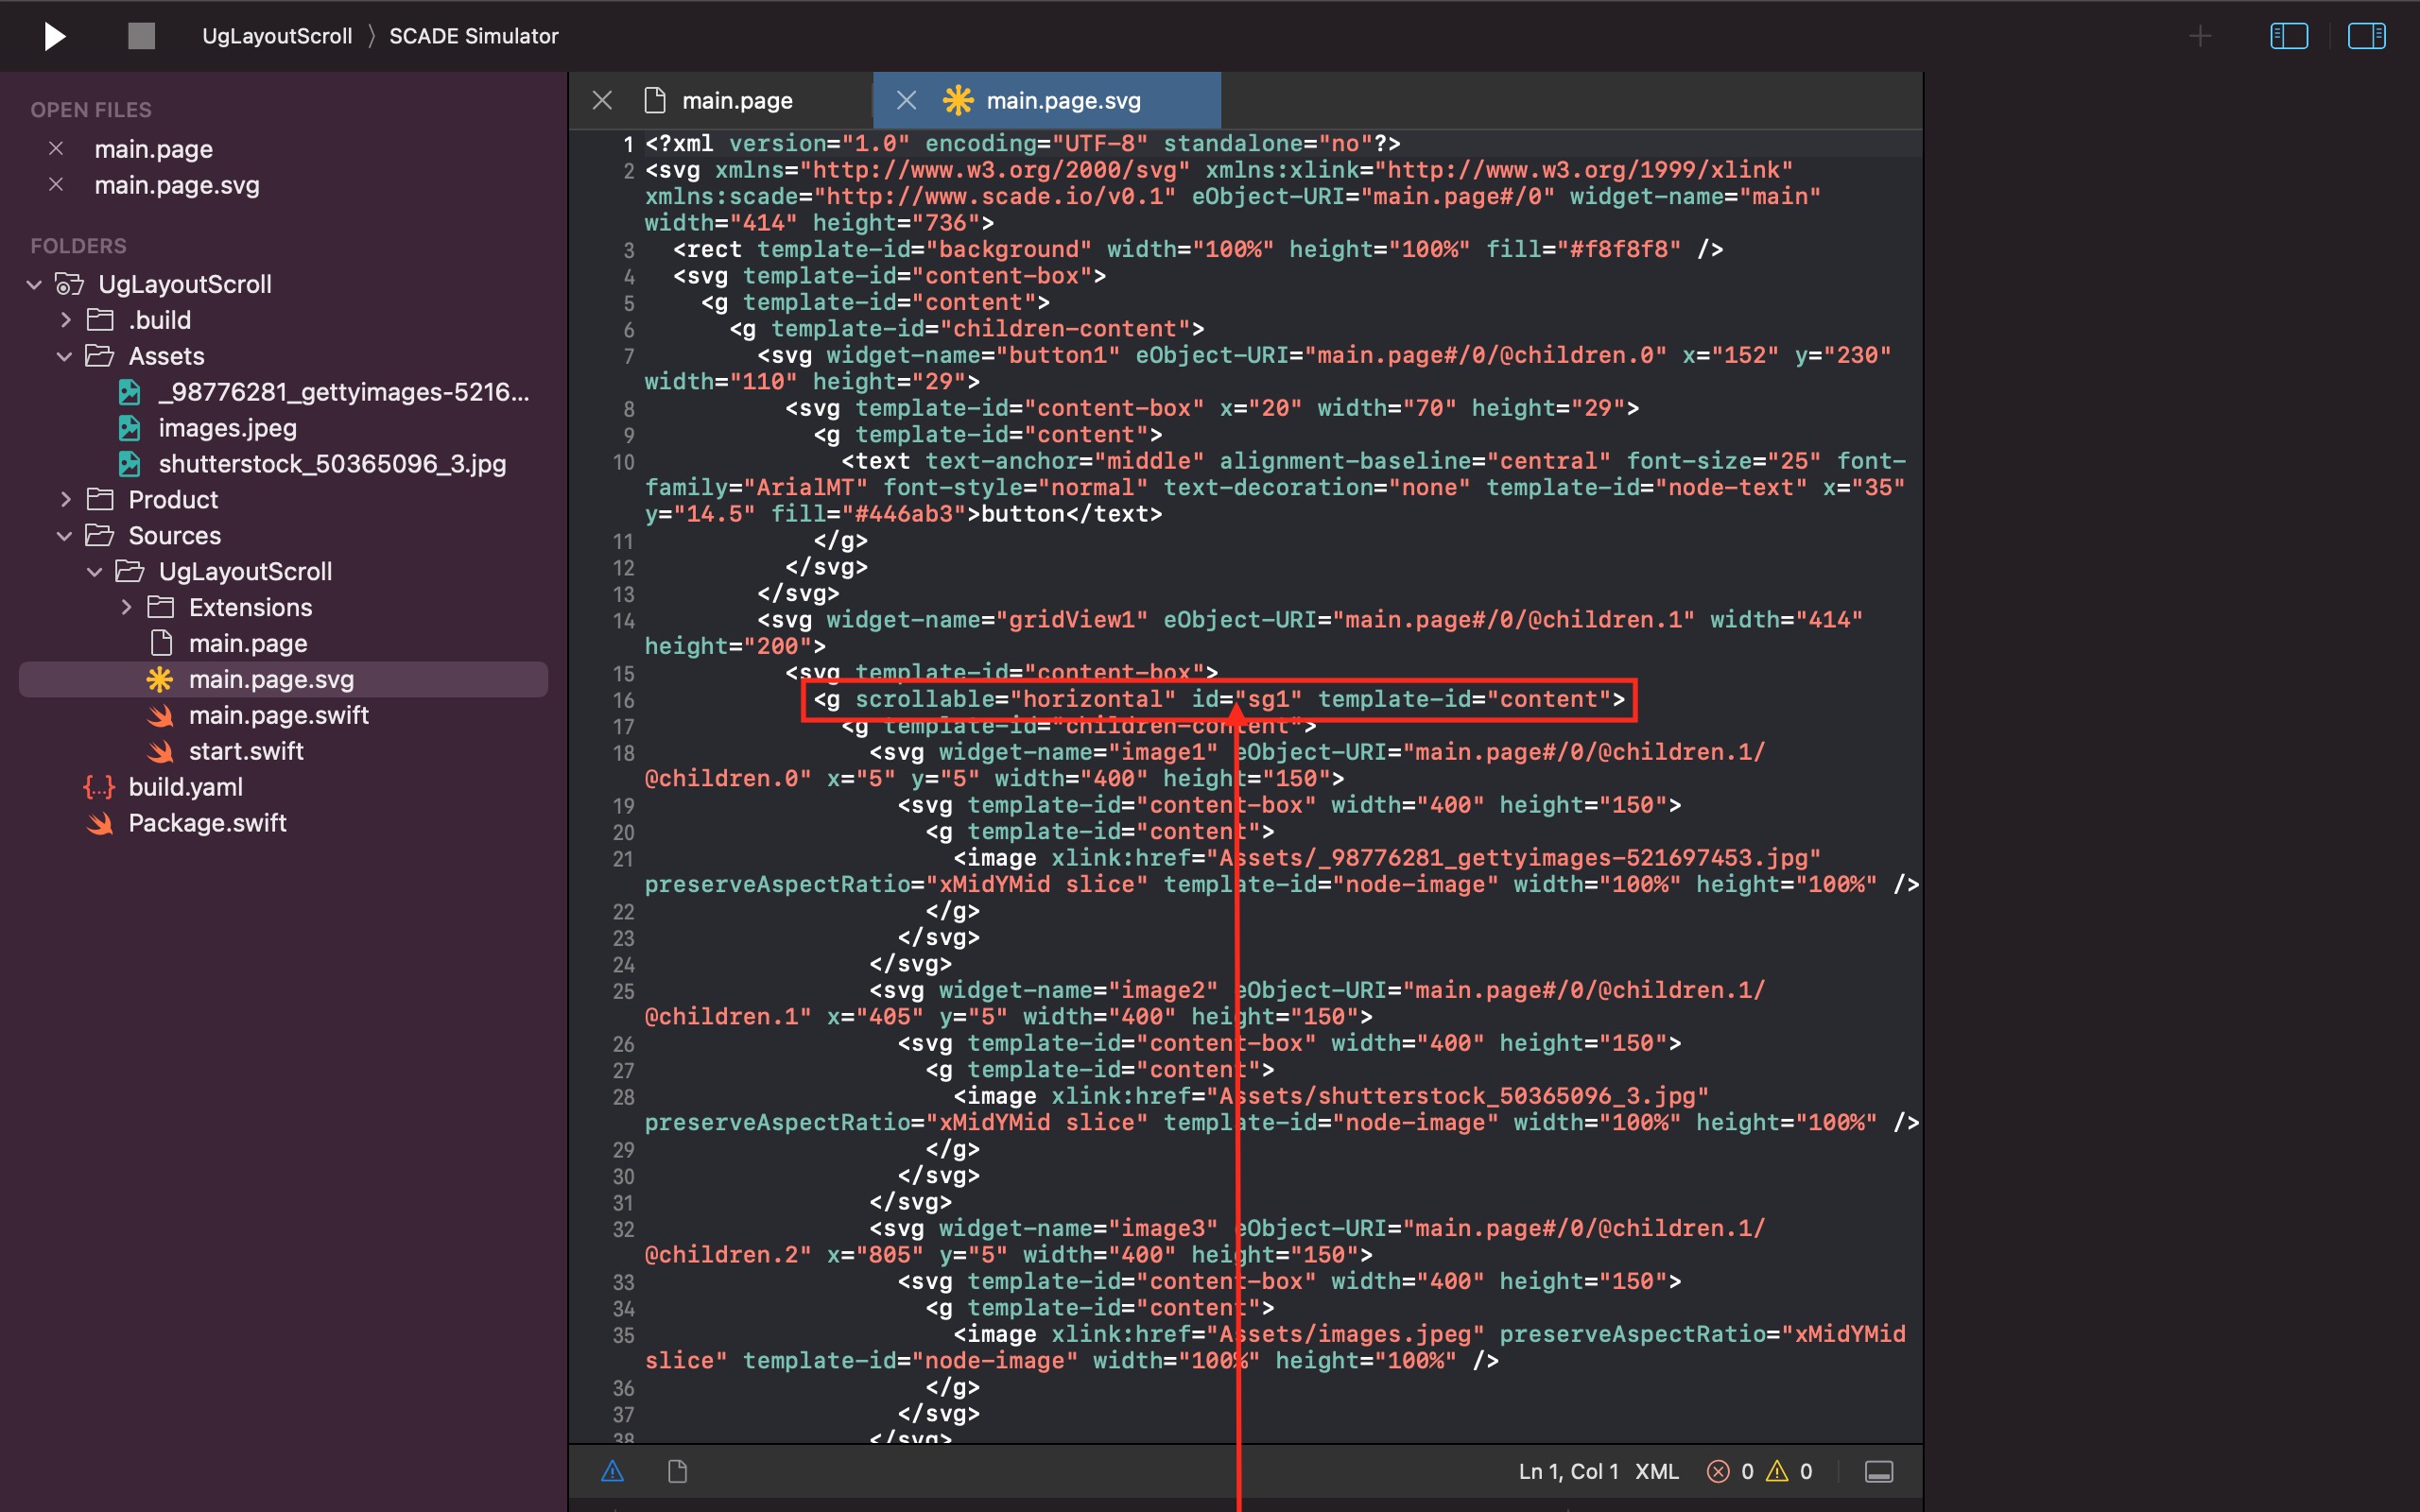
Task: Click the Swift icon beside Package.swift
Action: point(99,823)
